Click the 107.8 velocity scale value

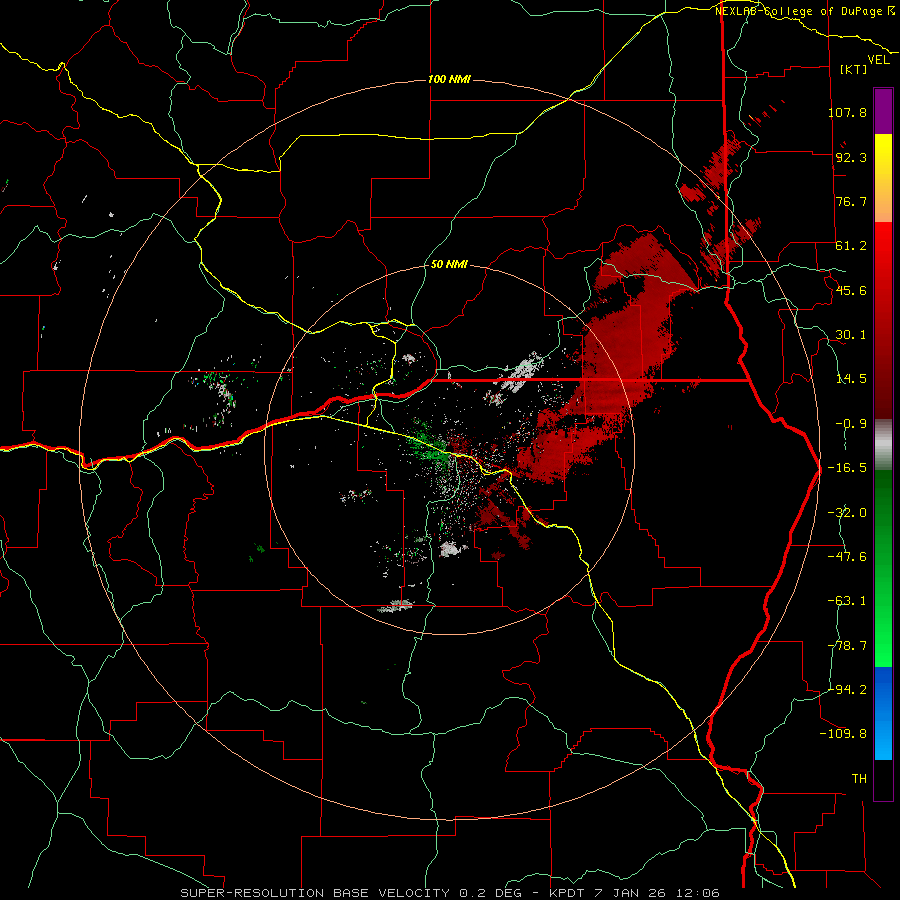(x=847, y=112)
